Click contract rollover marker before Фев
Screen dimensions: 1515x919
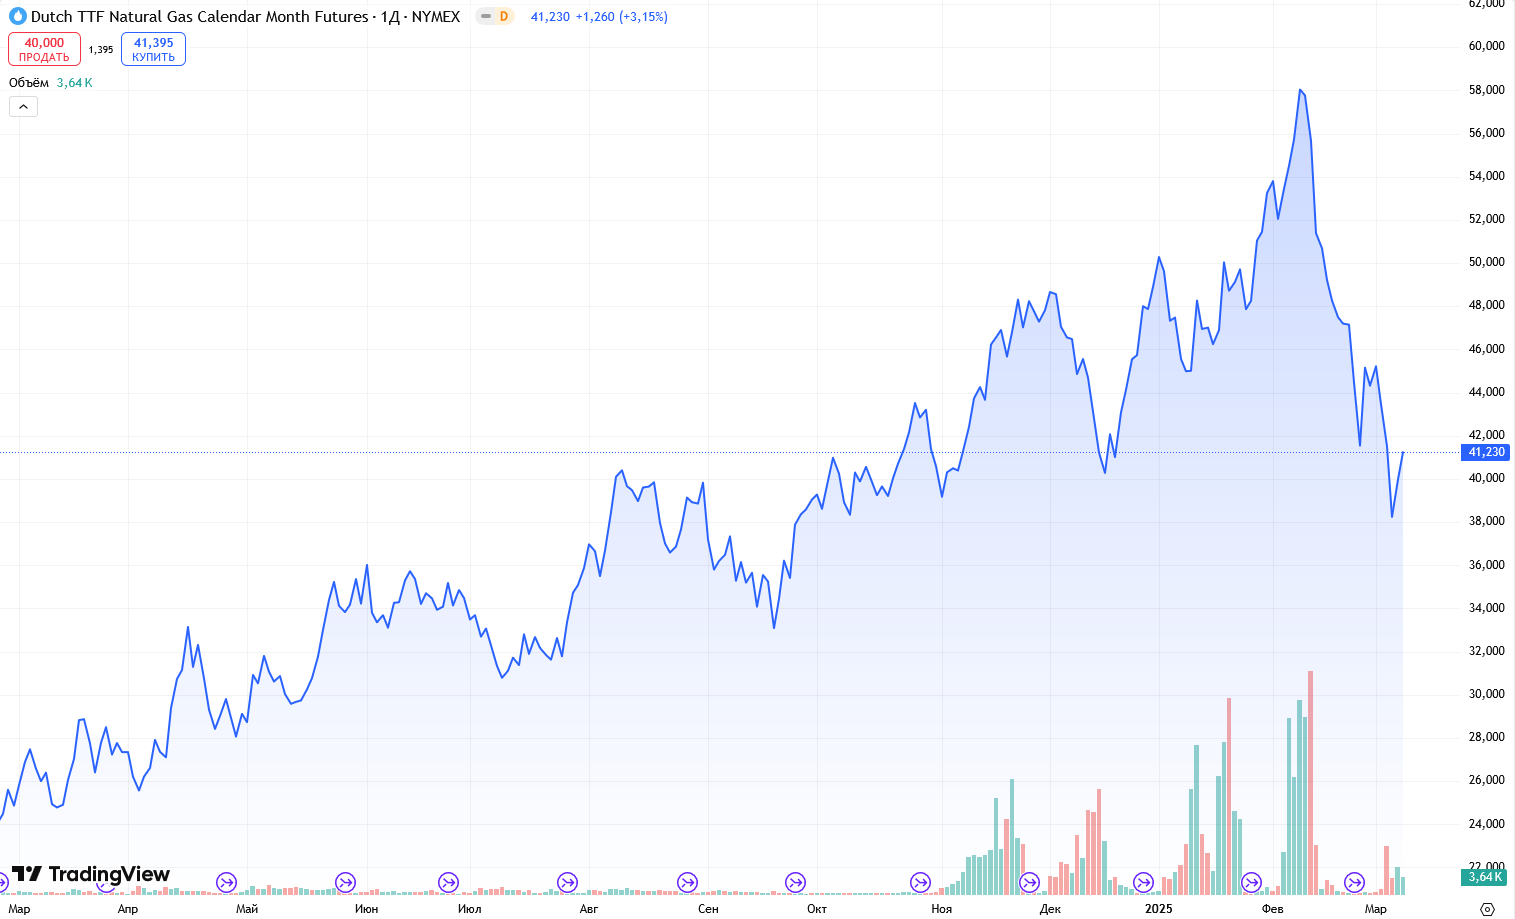point(1251,882)
